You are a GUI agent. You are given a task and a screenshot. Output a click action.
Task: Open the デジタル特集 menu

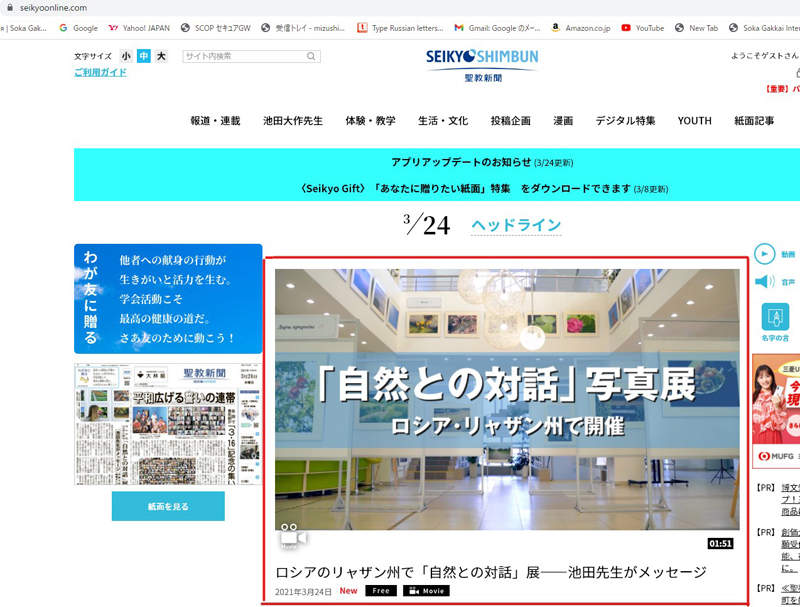[625, 121]
